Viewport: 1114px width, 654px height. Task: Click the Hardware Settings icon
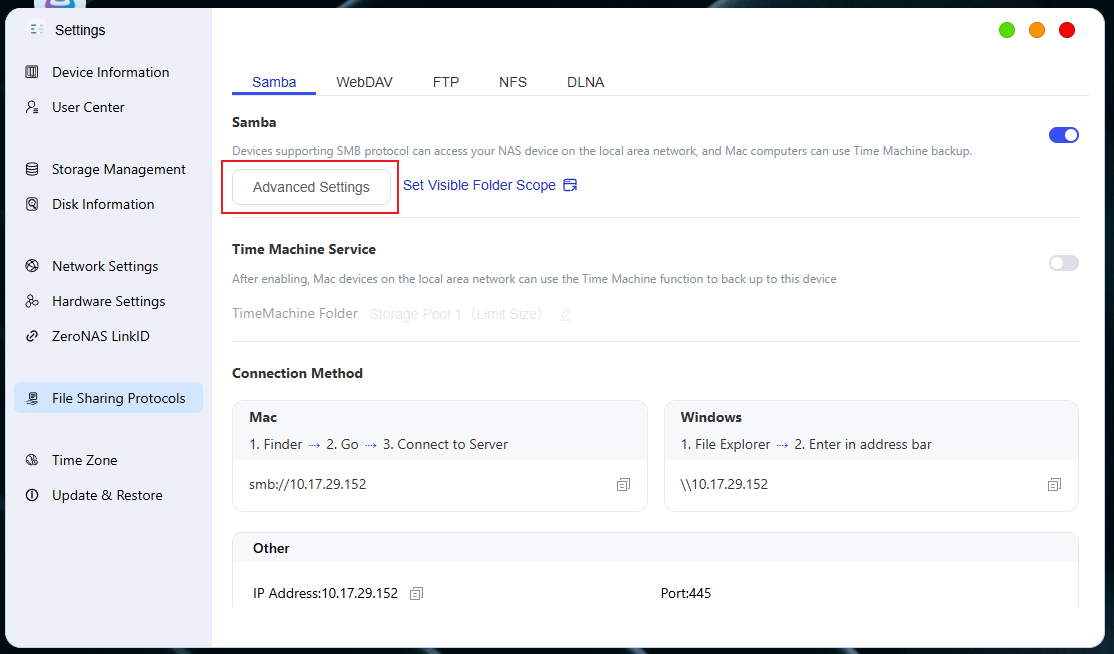32,301
